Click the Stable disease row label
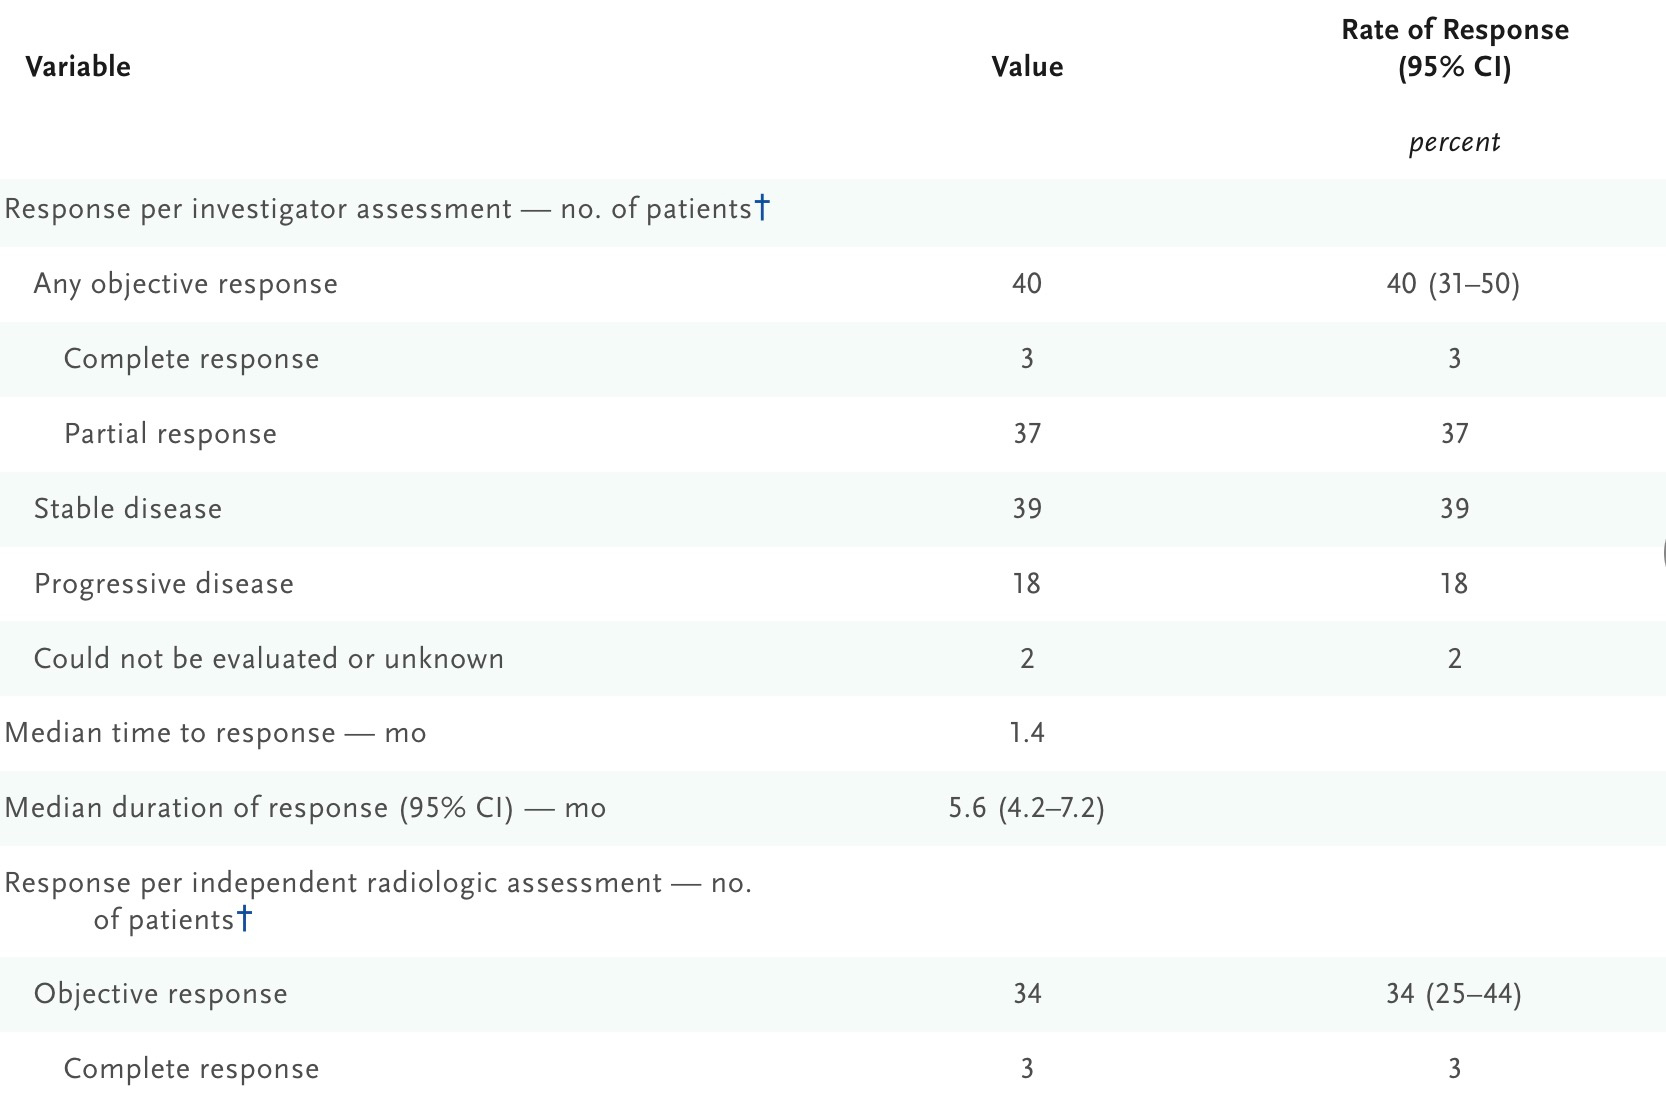The width and height of the screenshot is (1666, 1094). [x=128, y=509]
